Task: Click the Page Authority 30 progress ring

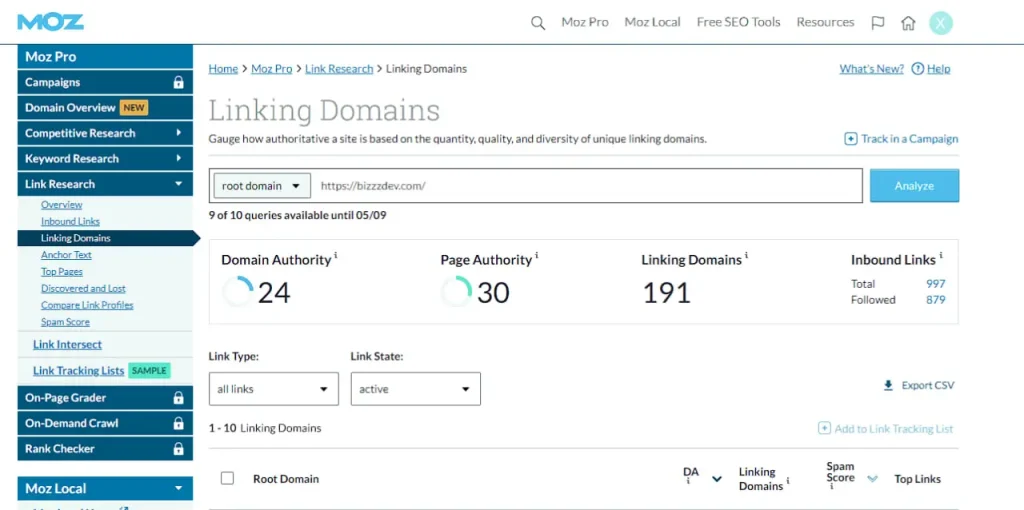Action: coord(456,291)
